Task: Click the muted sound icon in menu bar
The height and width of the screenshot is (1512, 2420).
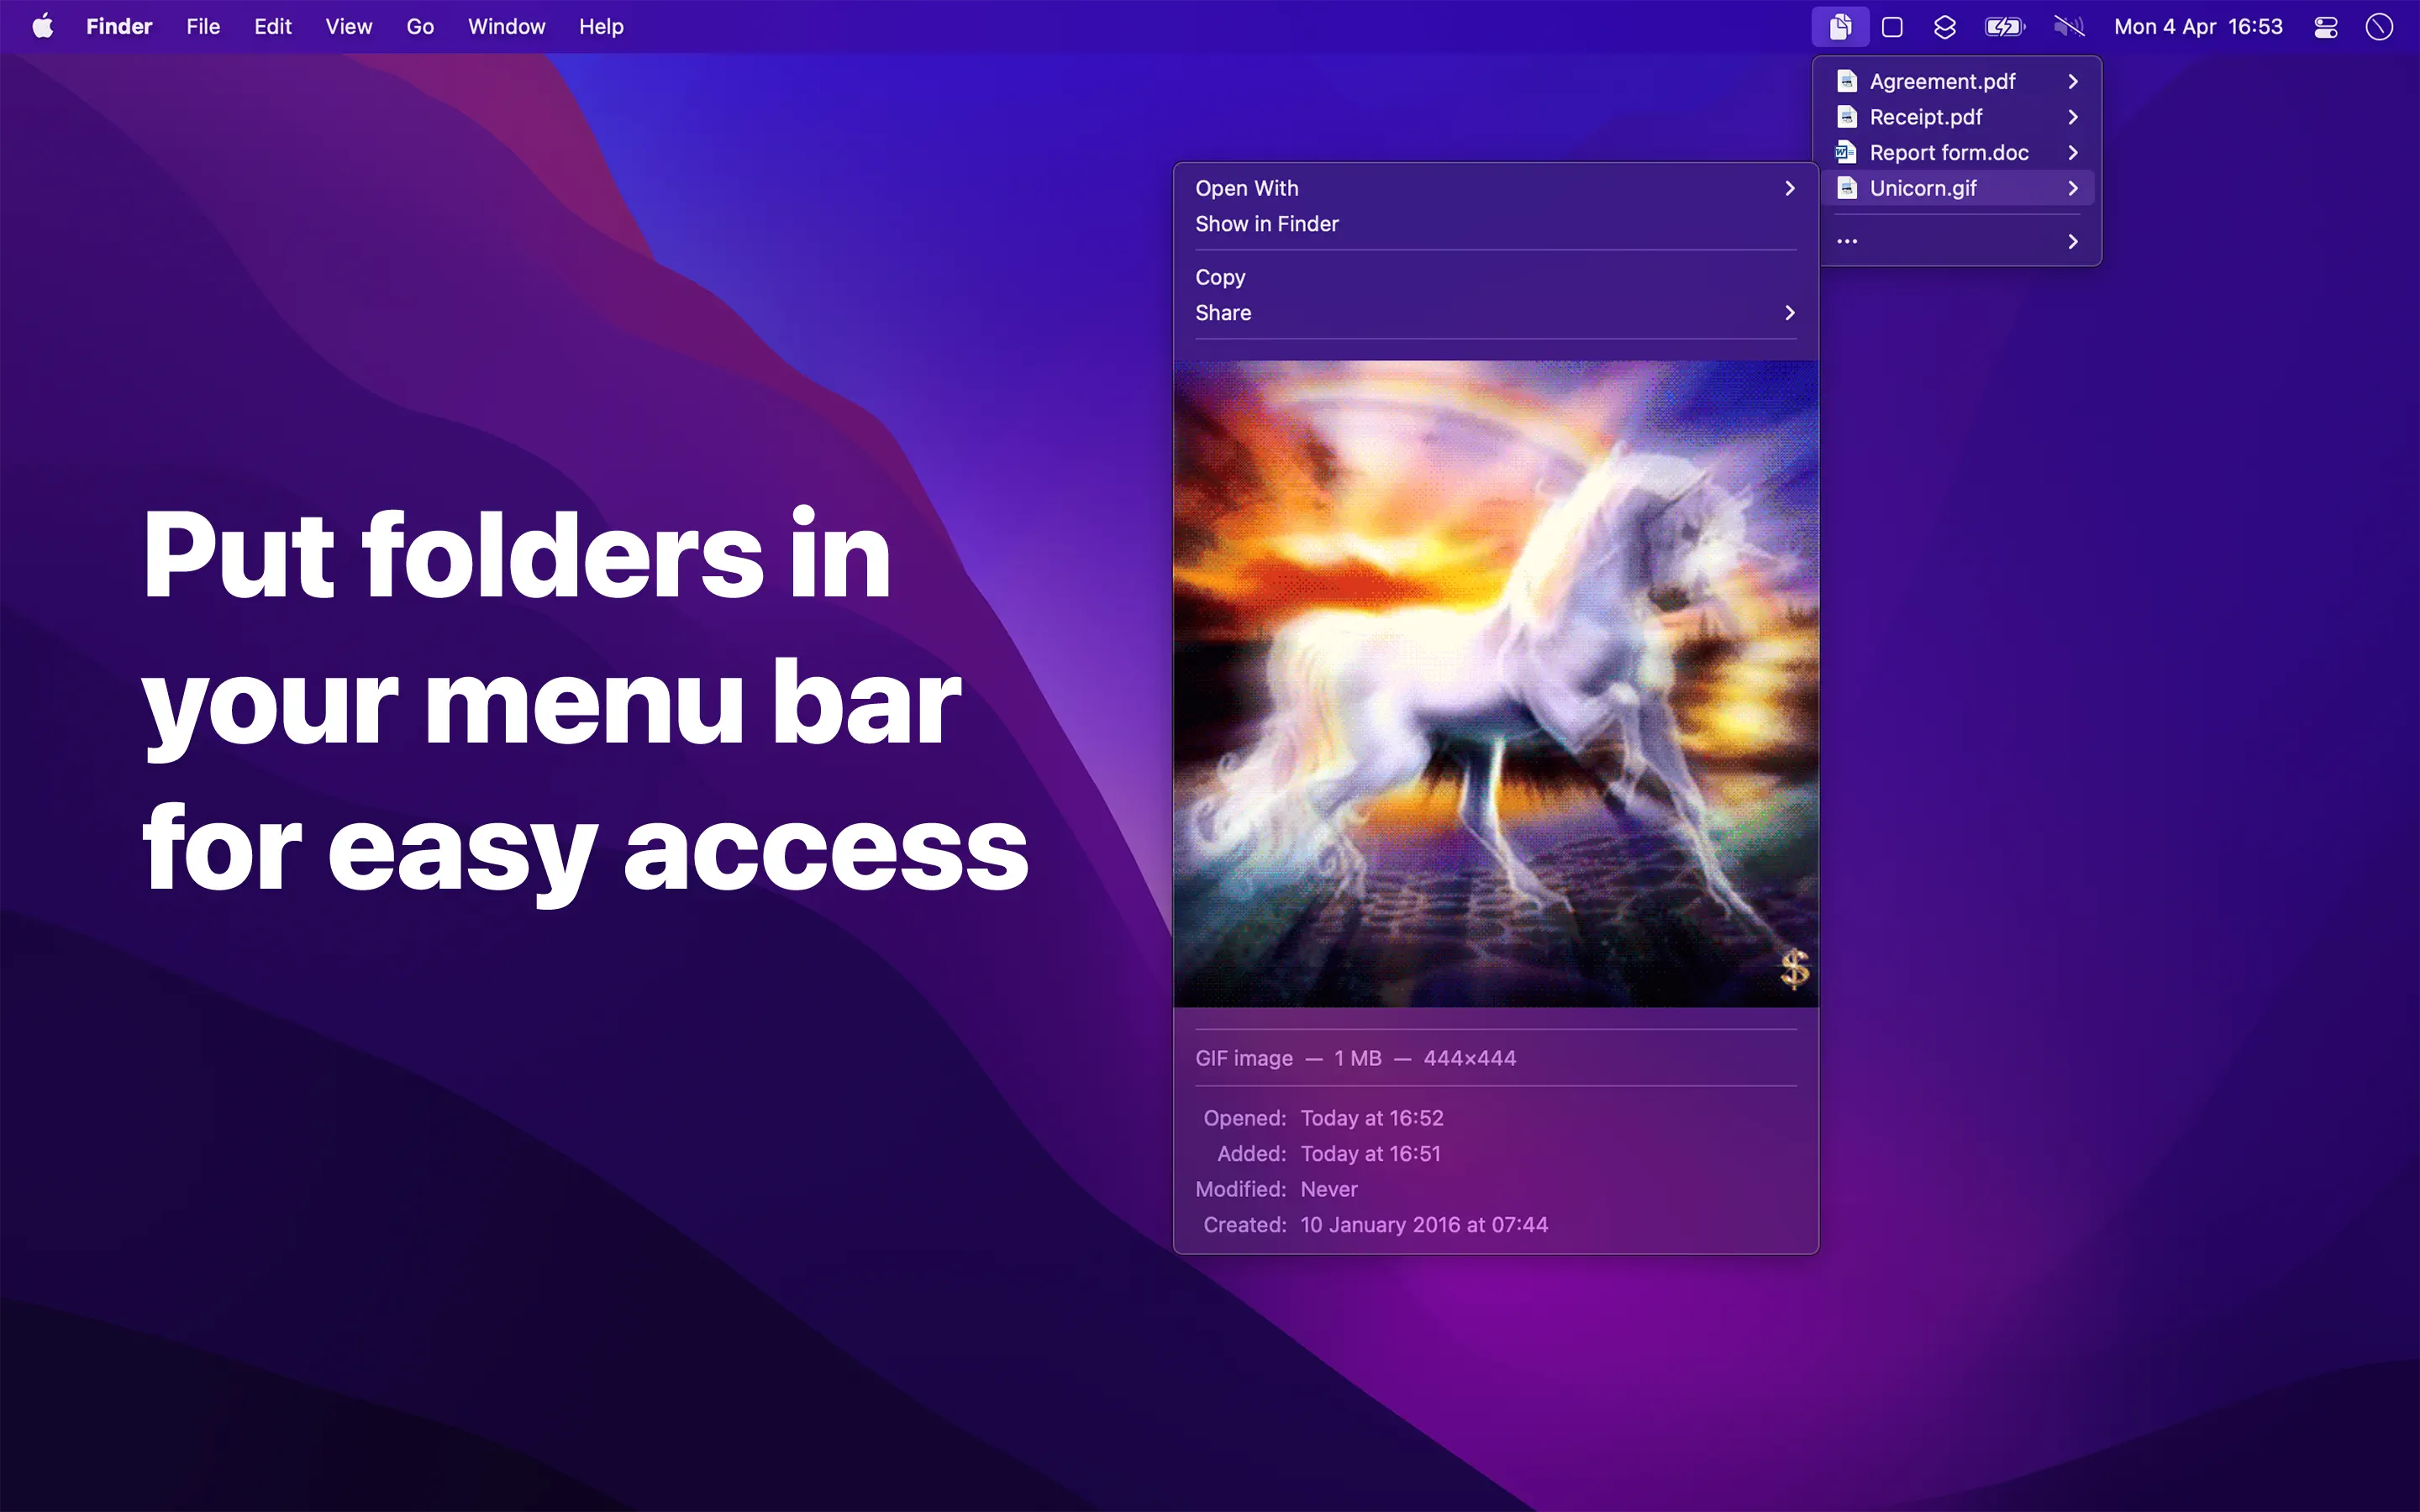Action: (x=2068, y=27)
